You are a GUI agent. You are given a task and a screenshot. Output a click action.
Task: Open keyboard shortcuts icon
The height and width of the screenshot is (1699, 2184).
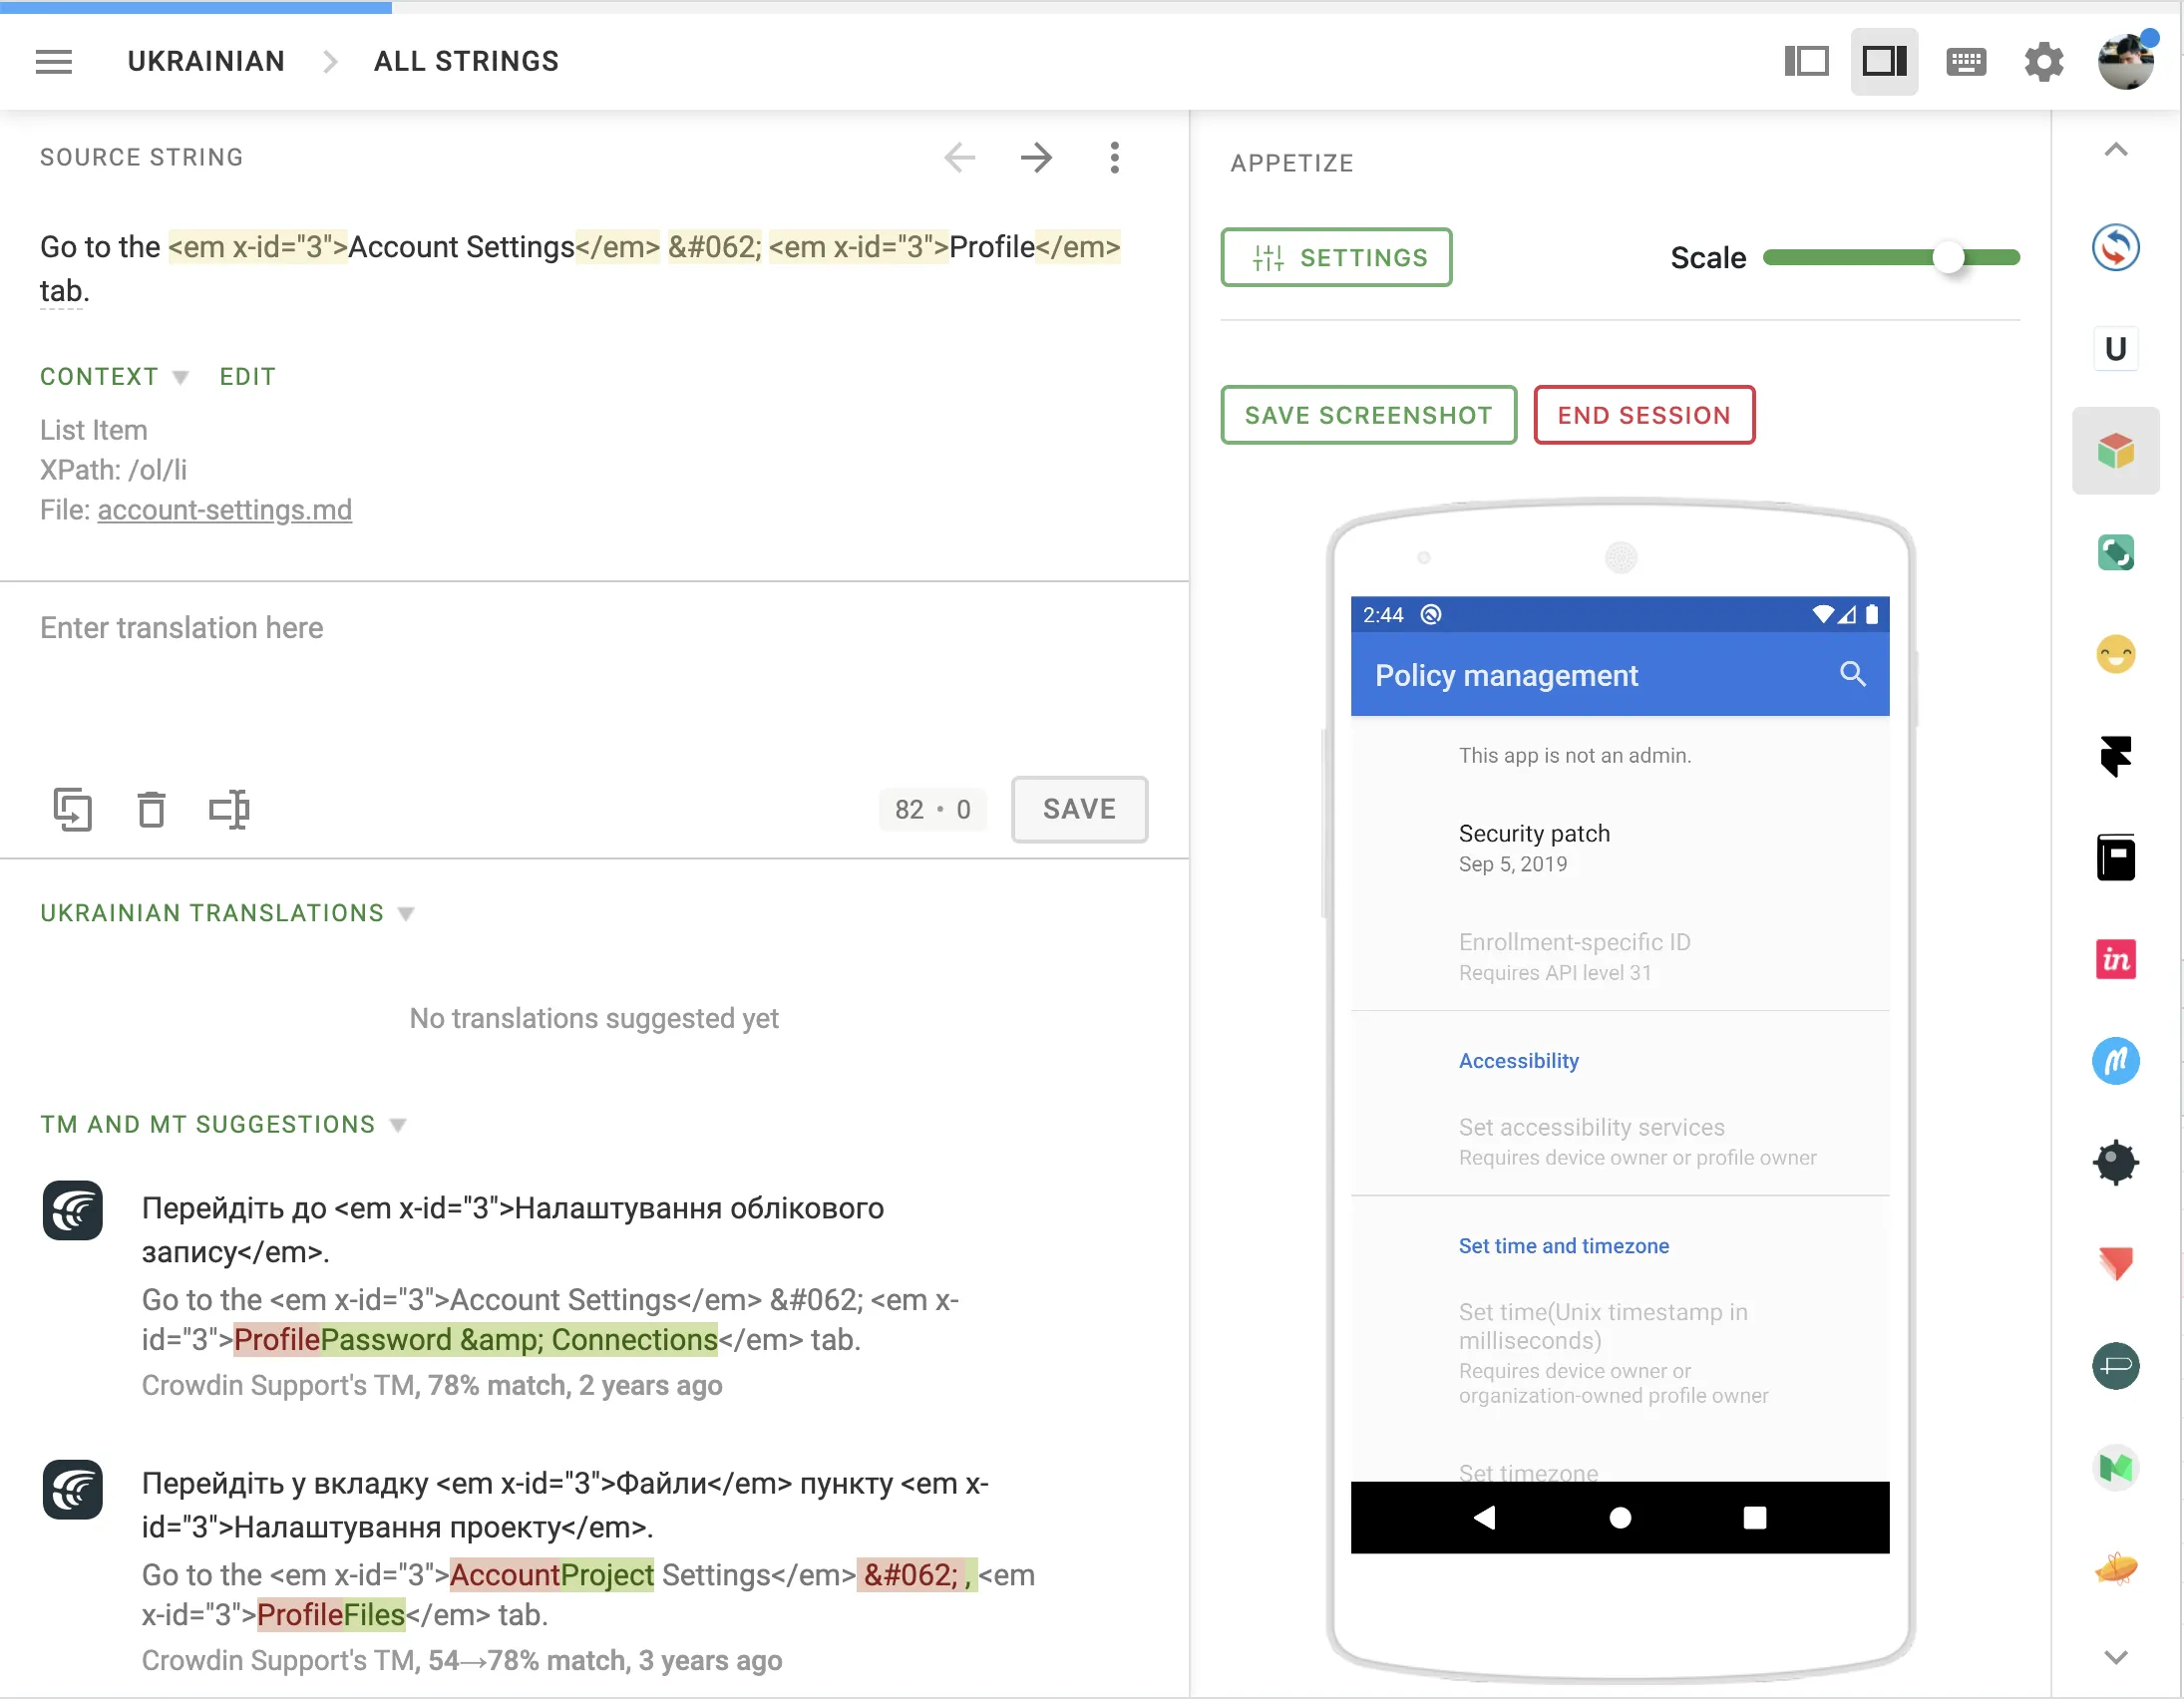pos(1965,62)
